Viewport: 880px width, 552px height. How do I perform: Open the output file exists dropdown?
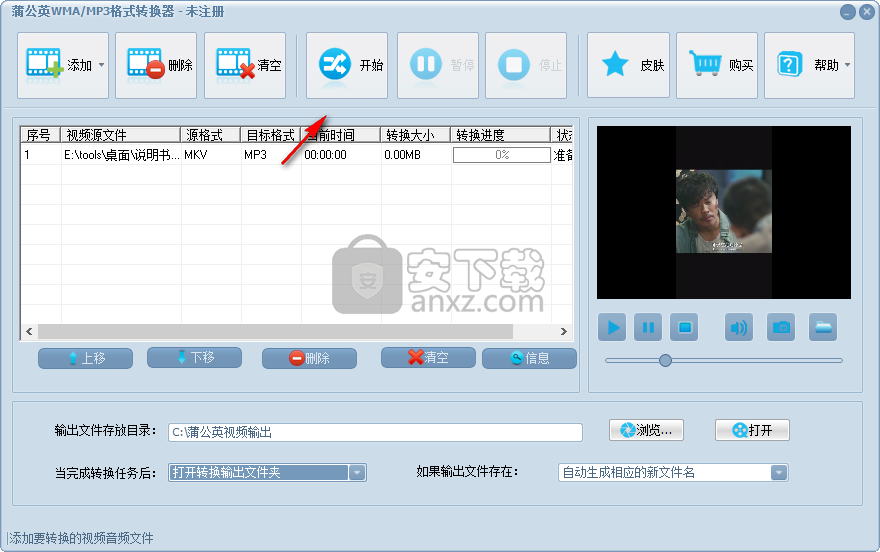coord(778,473)
